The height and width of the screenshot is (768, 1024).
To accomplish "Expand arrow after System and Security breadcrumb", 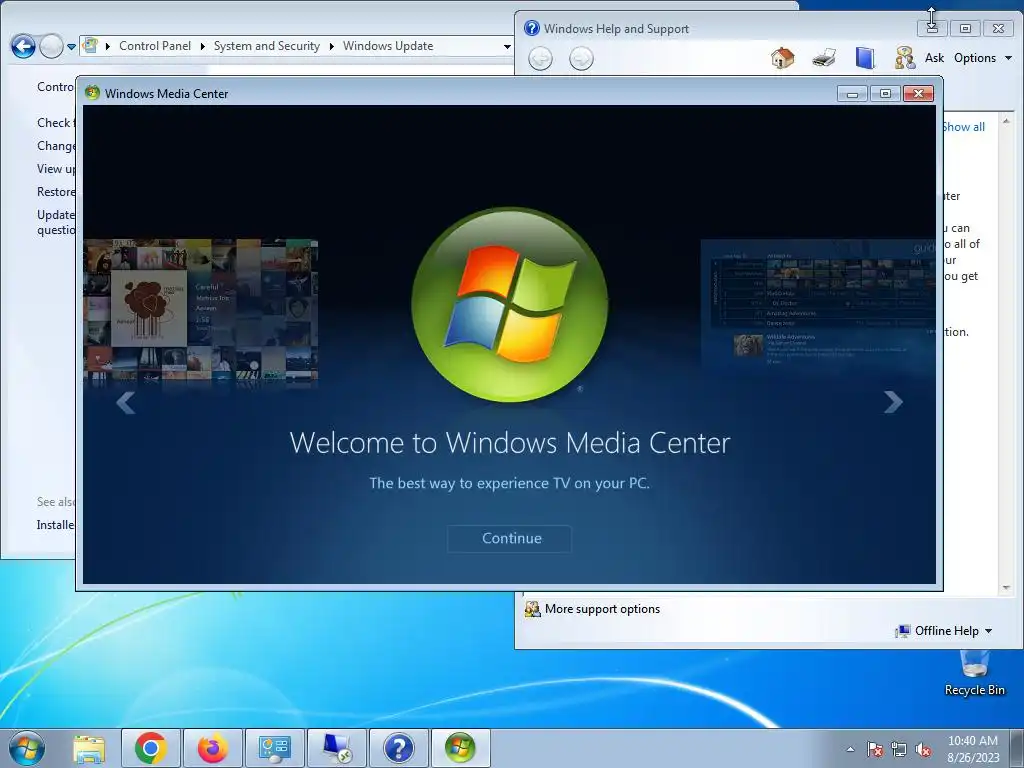I will (x=331, y=46).
